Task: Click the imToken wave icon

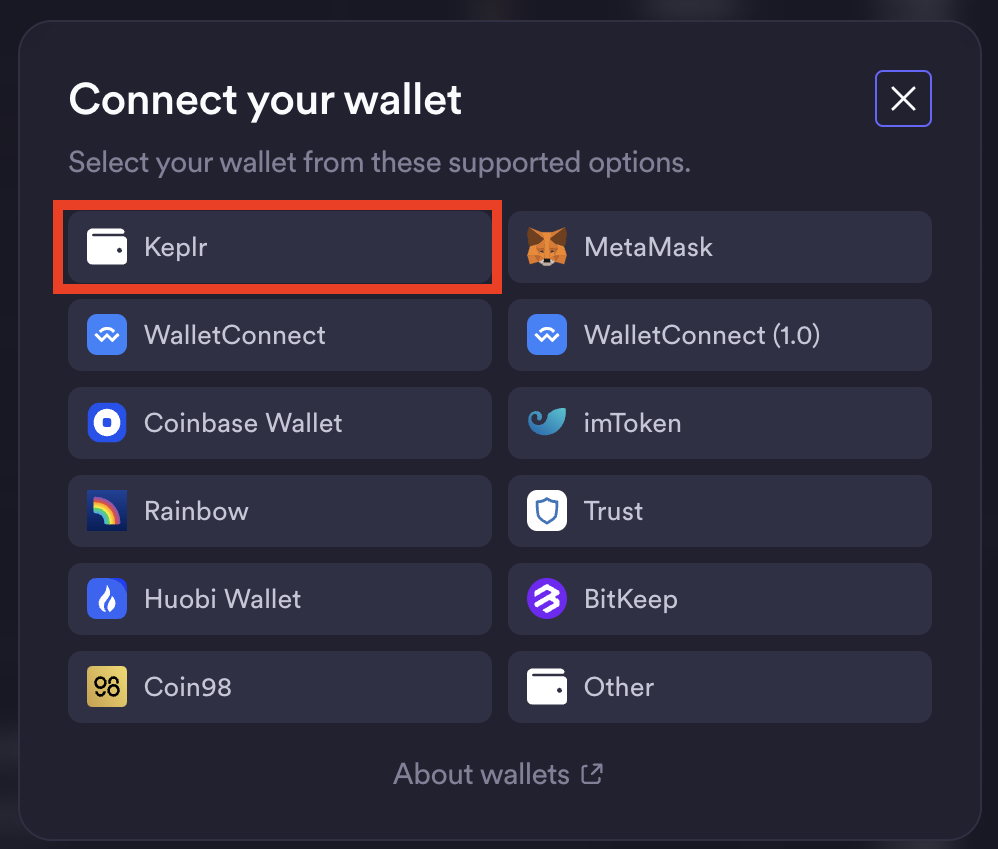Action: tap(547, 423)
